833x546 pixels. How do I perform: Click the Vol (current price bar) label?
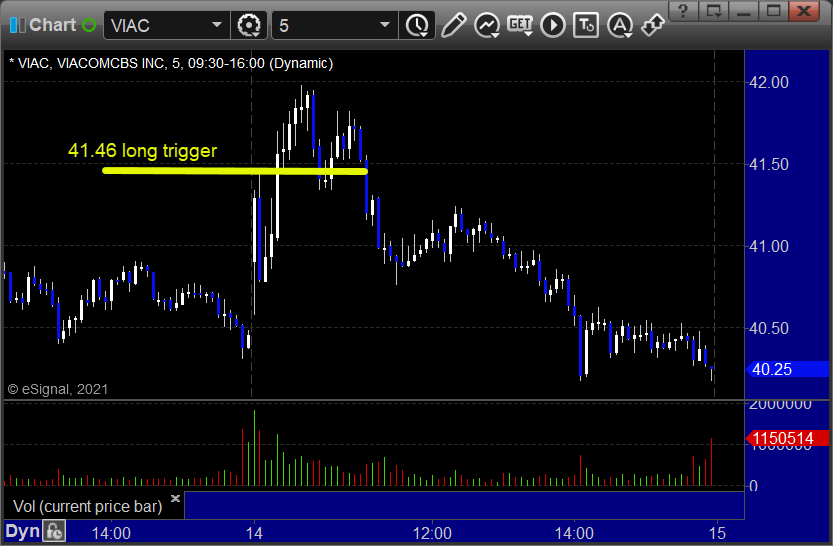click(x=88, y=506)
